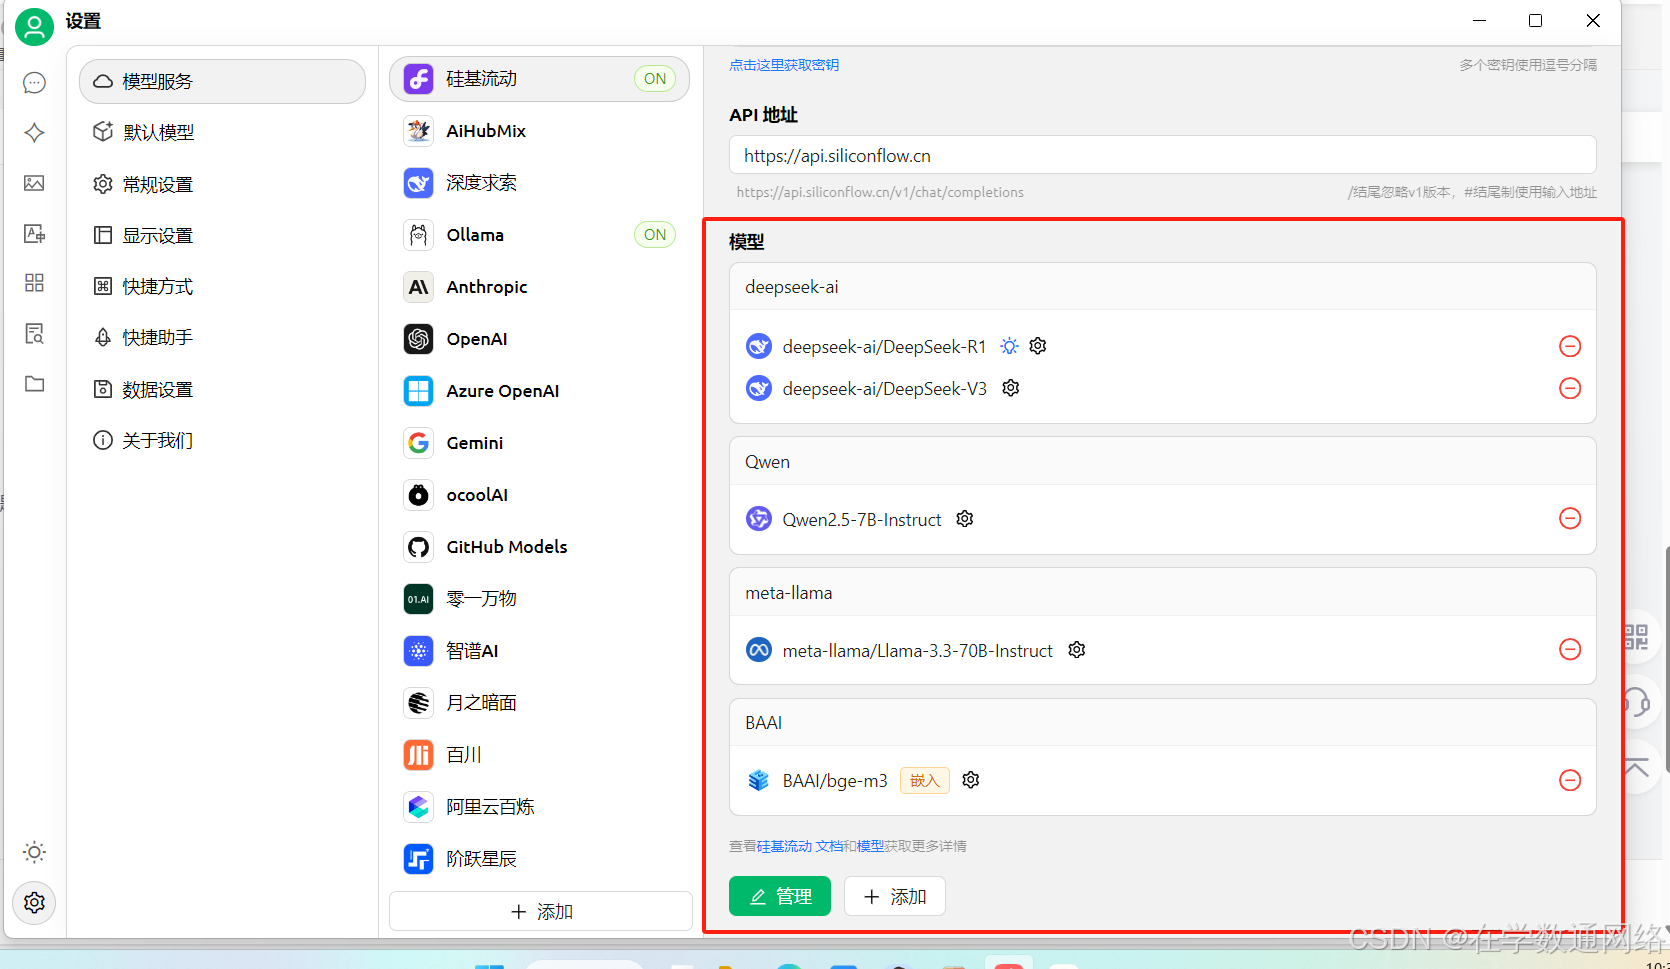Click the deepseek-ai group header
Viewport: 1670px width, 969px height.
pyautogui.click(x=1163, y=287)
